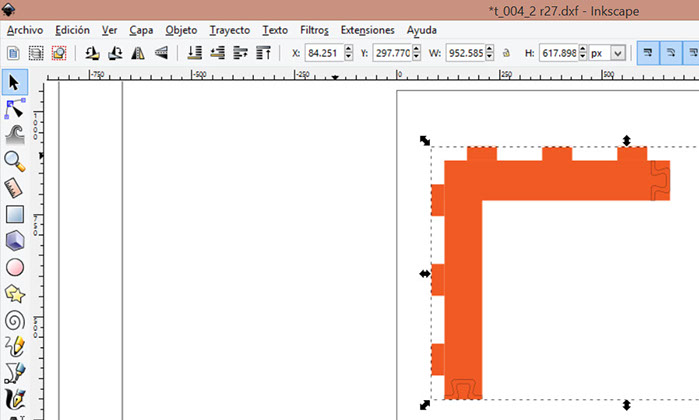Select the 3D box tool
Image resolution: width=699 pixels, height=420 pixels.
15,241
